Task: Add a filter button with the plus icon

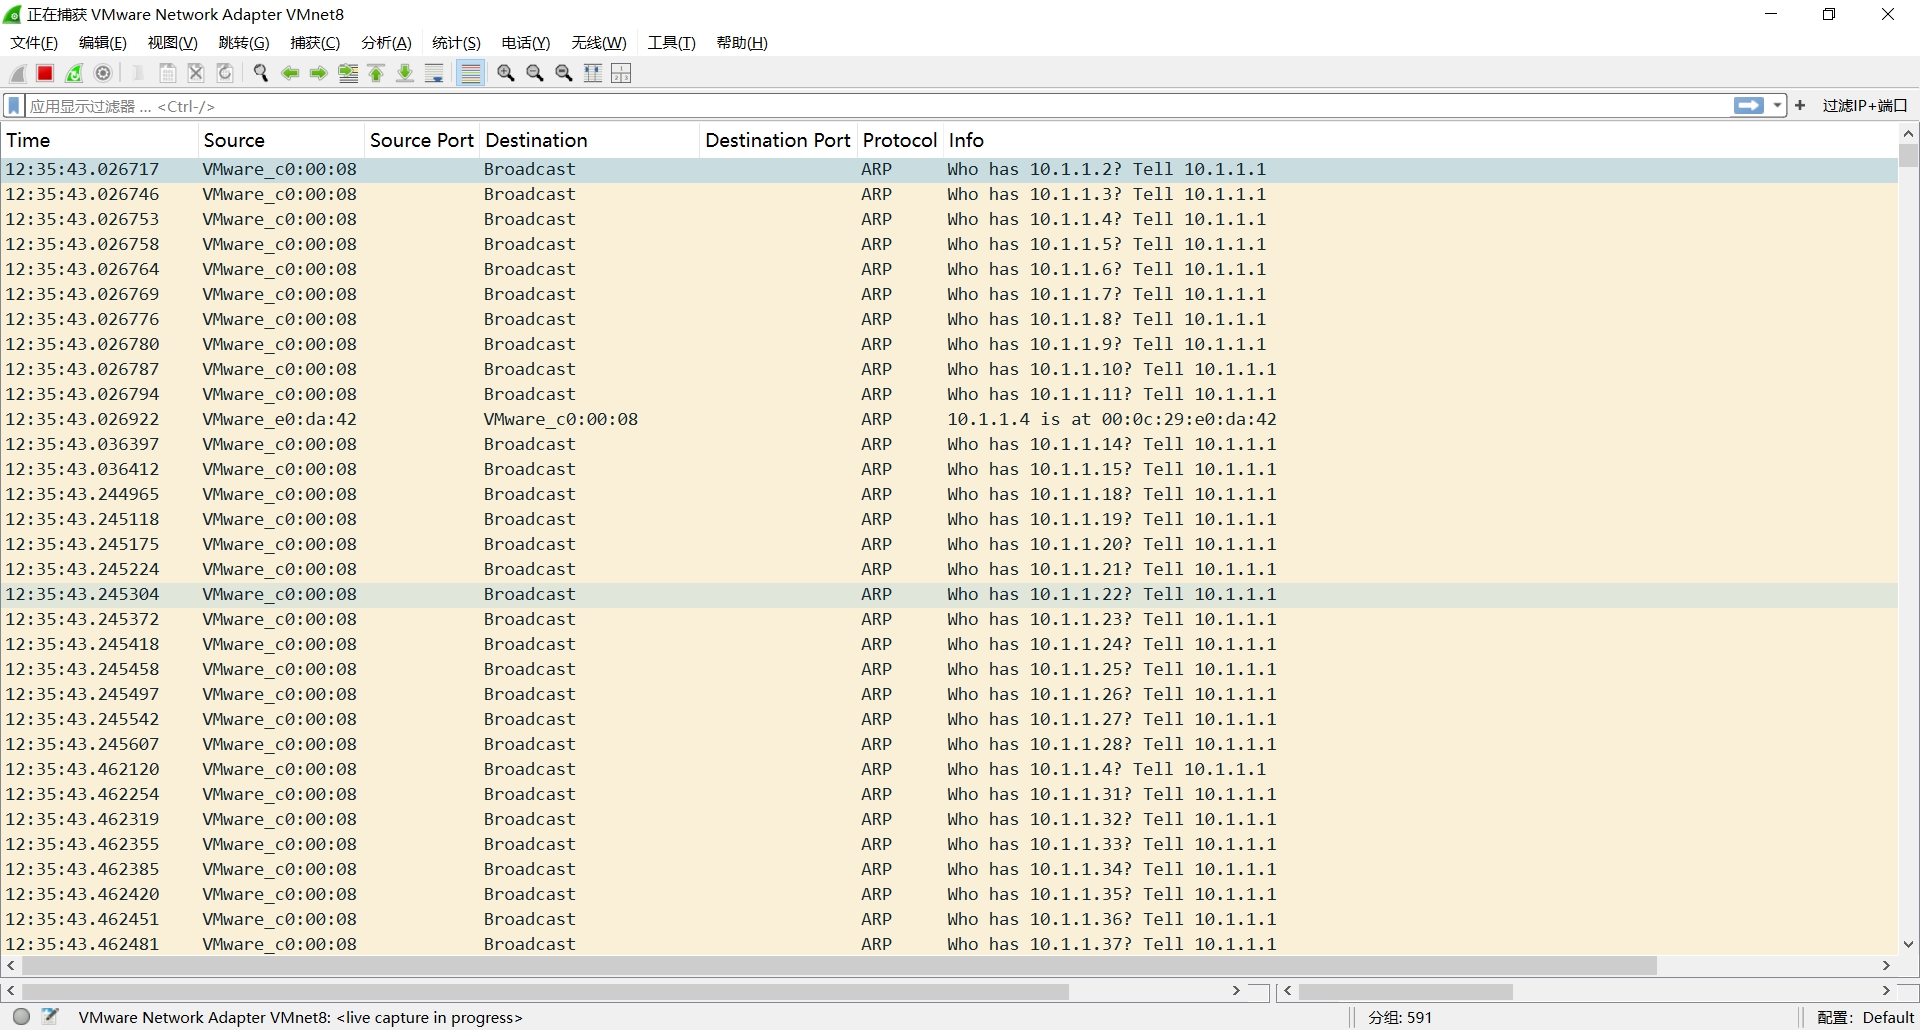Action: [x=1800, y=105]
